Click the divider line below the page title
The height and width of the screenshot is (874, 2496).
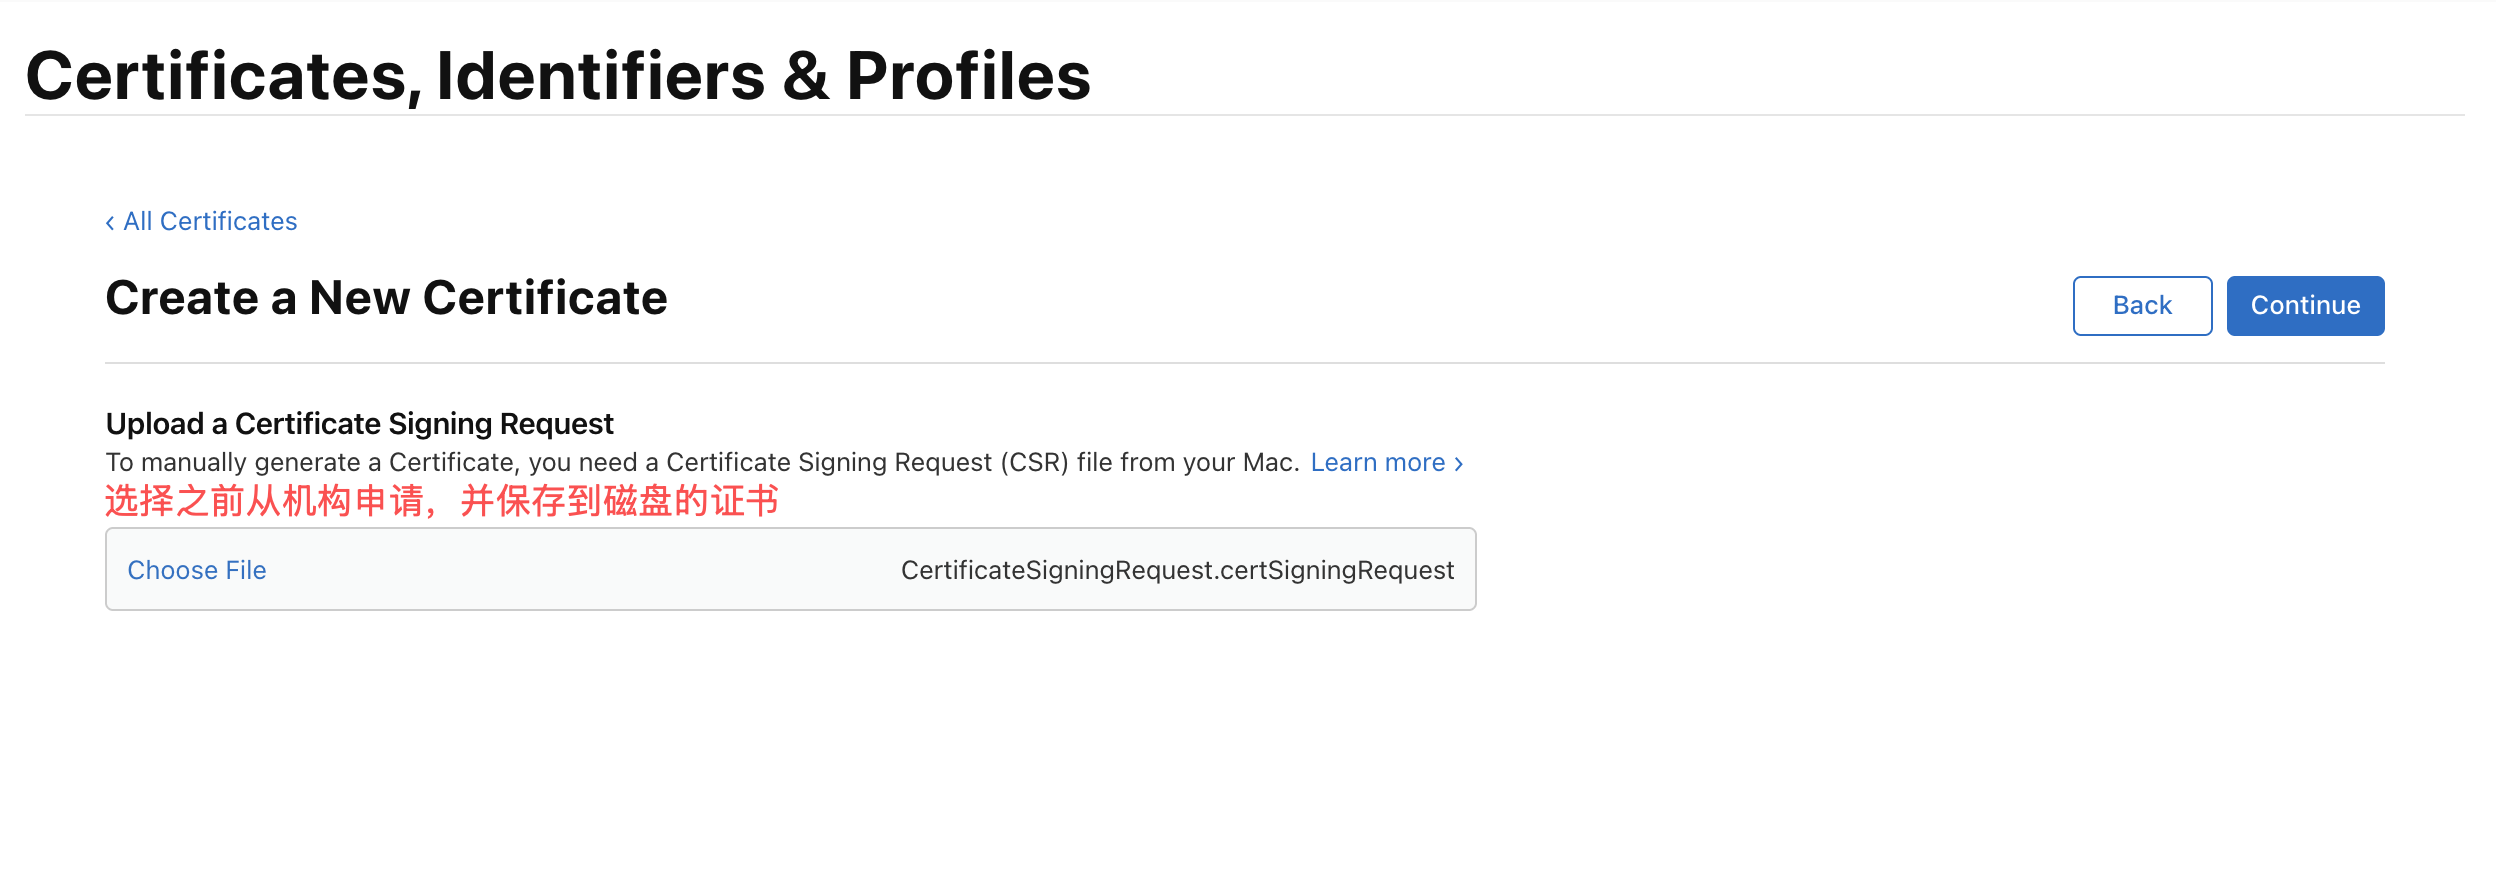coord(1244,115)
